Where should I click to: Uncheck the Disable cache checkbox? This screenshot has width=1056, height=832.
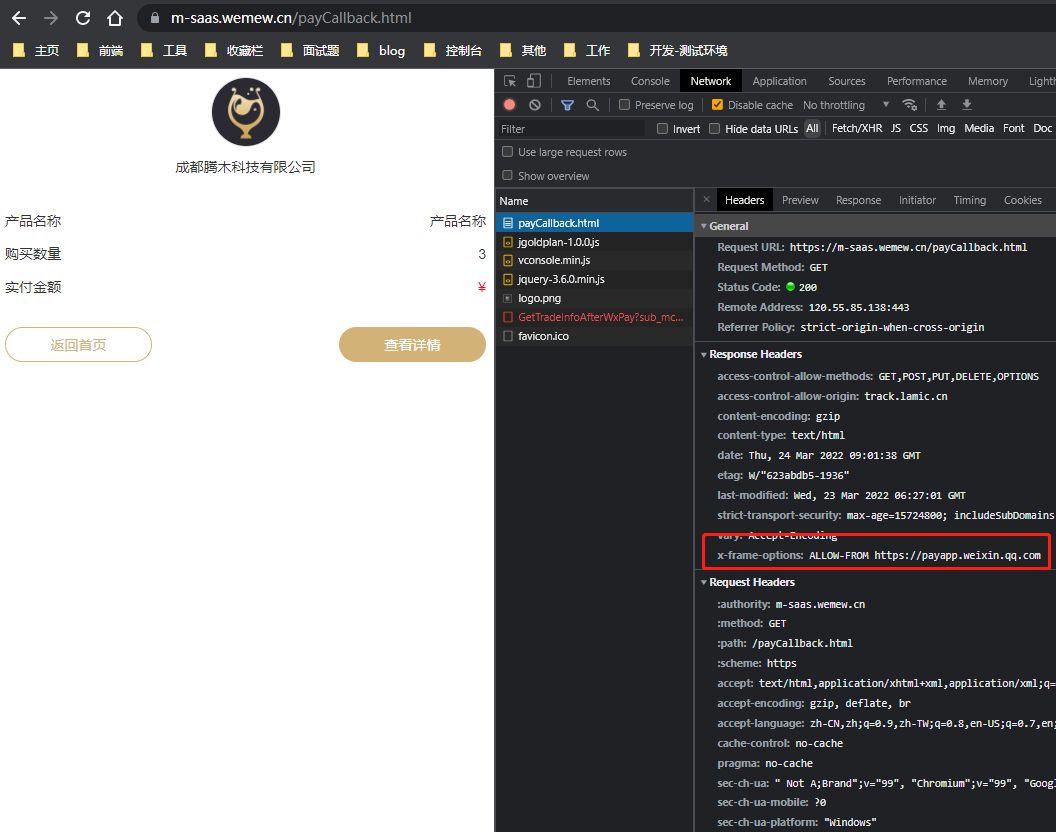pyautogui.click(x=717, y=104)
